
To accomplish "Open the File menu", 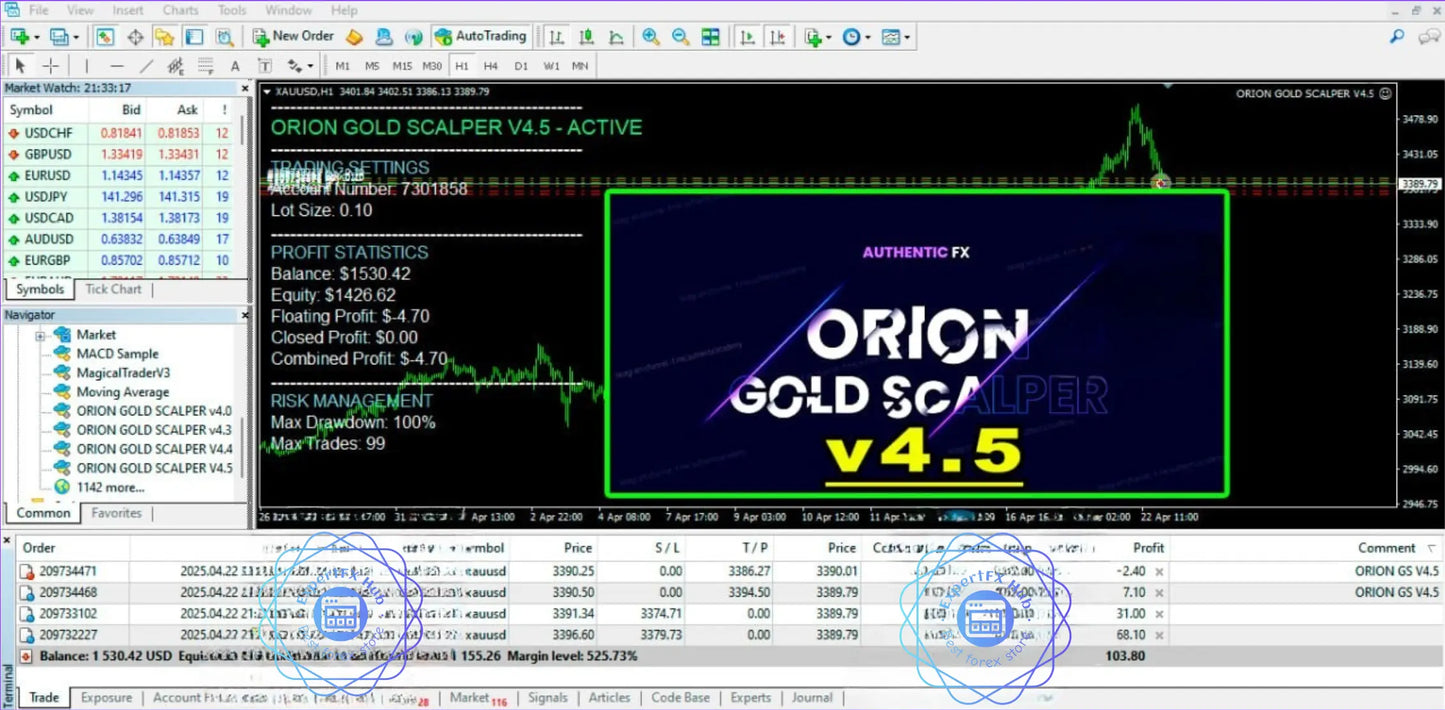I will [38, 10].
